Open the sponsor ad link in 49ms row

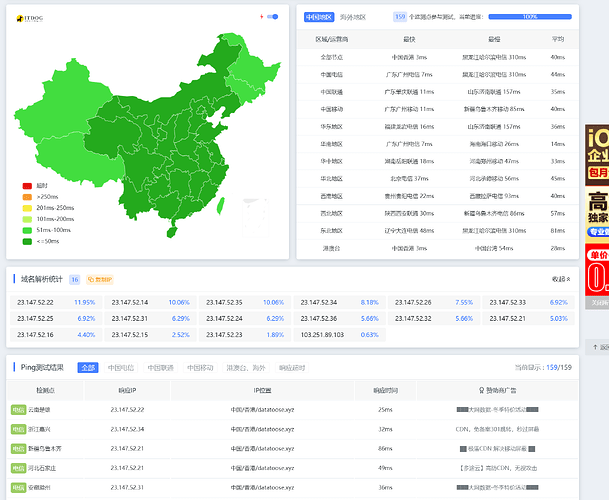pyautogui.click(x=497, y=468)
